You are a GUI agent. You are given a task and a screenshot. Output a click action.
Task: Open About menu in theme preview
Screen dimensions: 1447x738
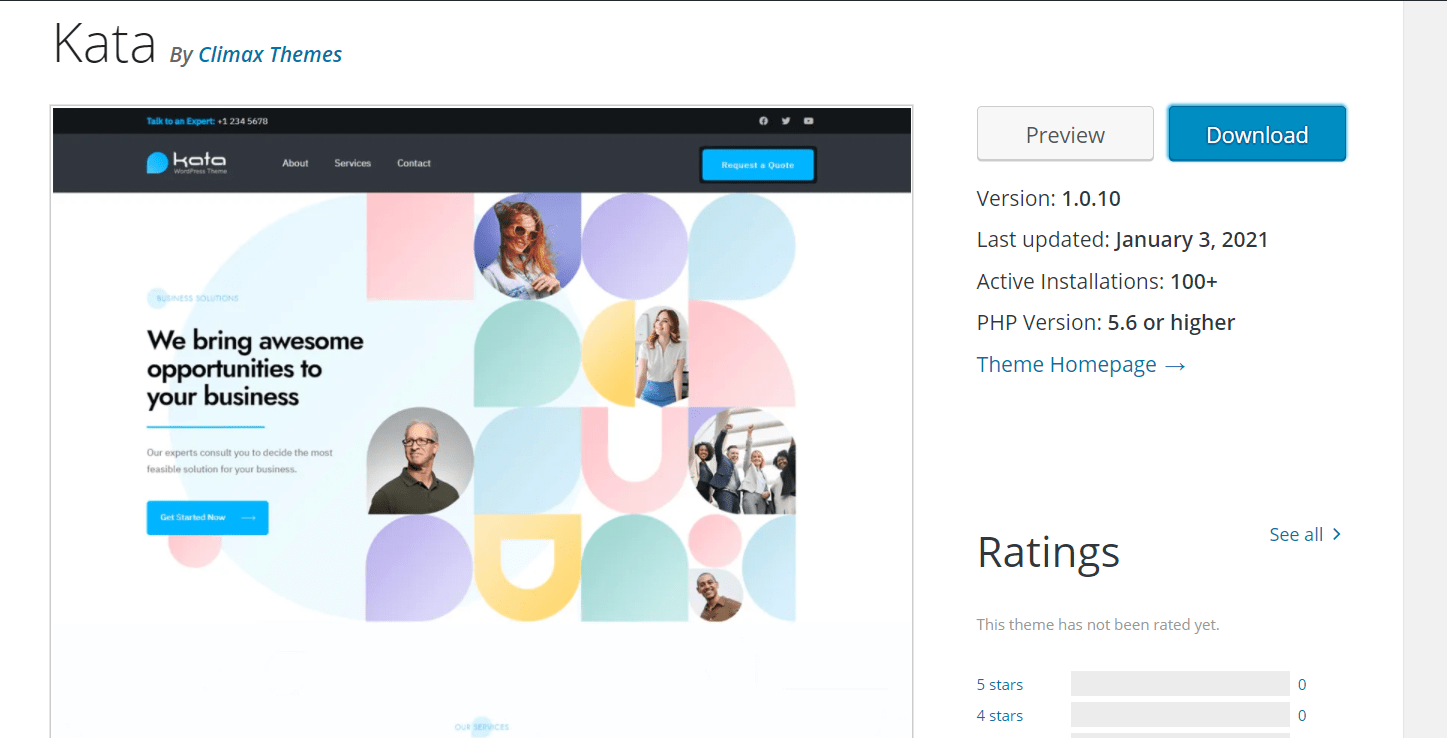click(295, 163)
